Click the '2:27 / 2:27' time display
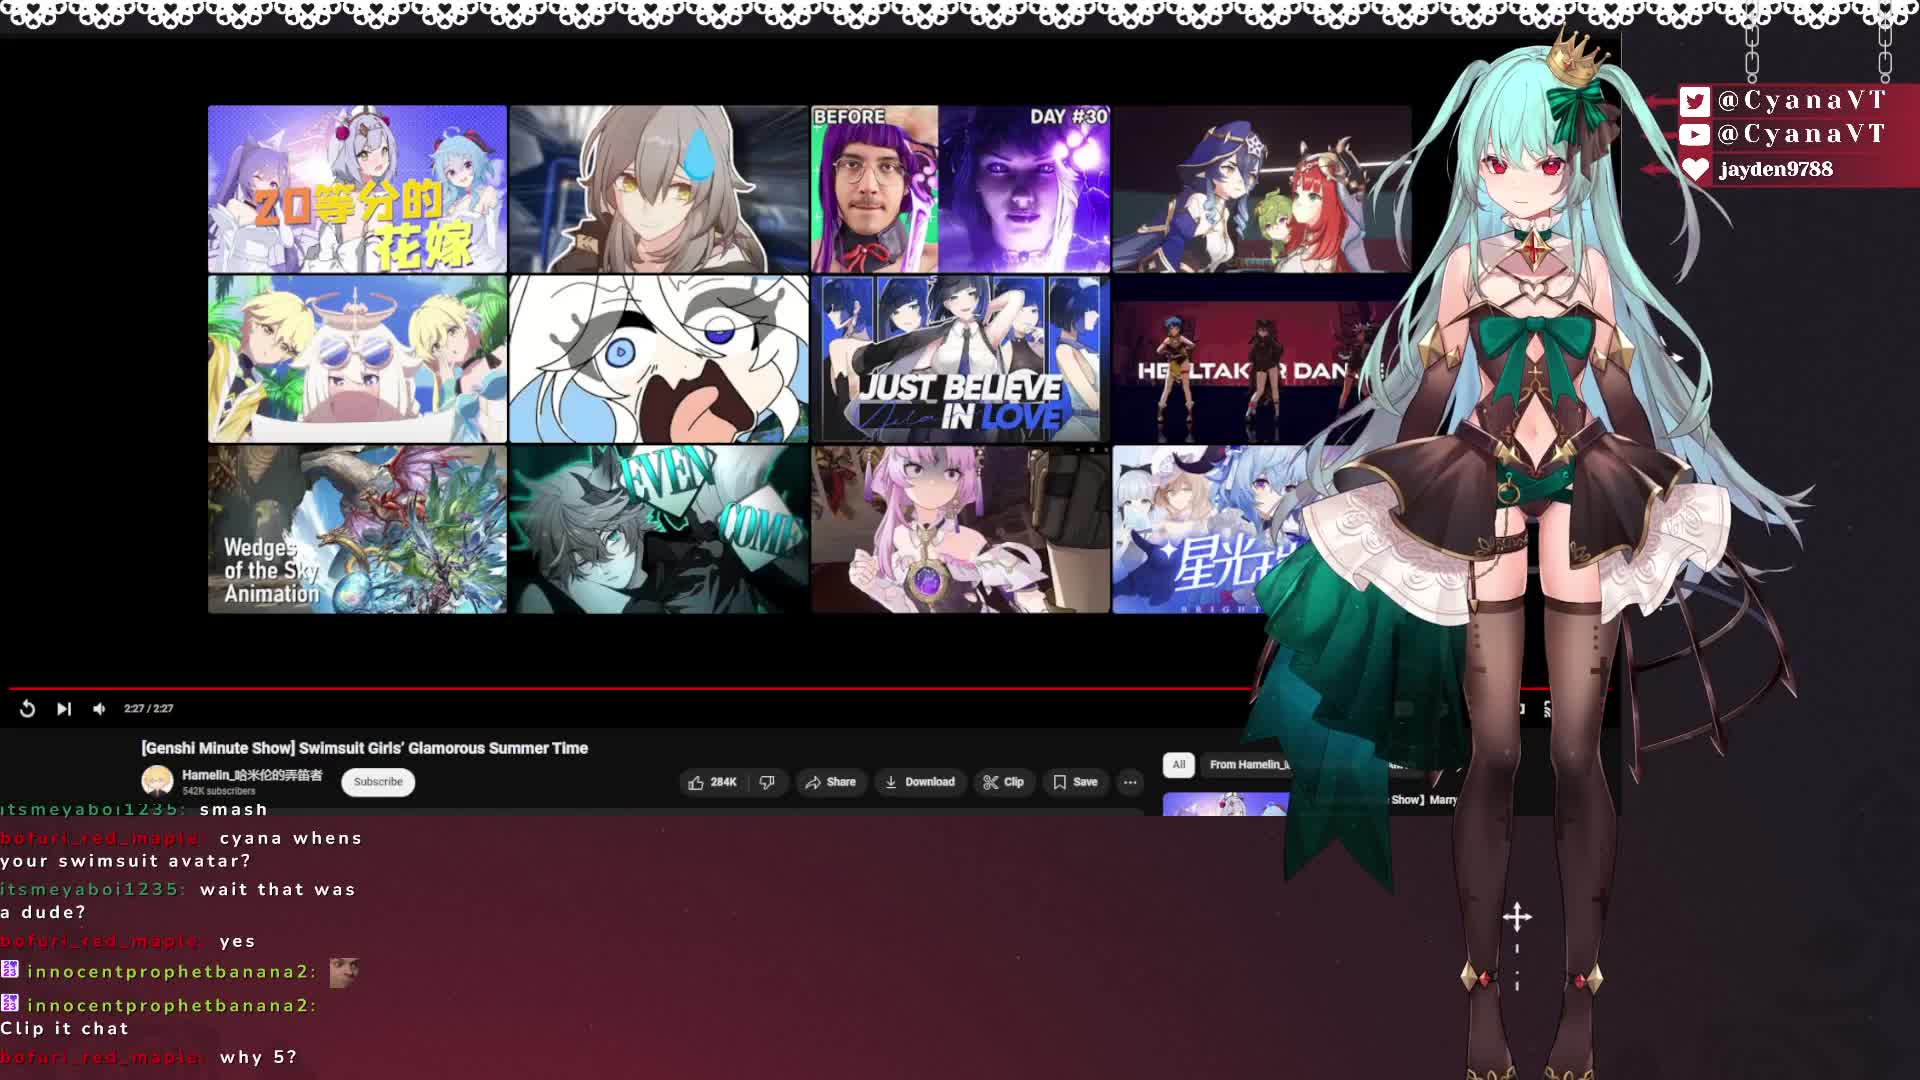The height and width of the screenshot is (1080, 1920). (148, 709)
